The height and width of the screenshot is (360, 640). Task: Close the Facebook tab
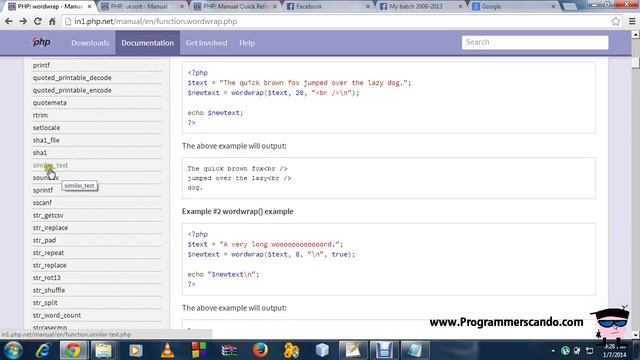pos(368,7)
